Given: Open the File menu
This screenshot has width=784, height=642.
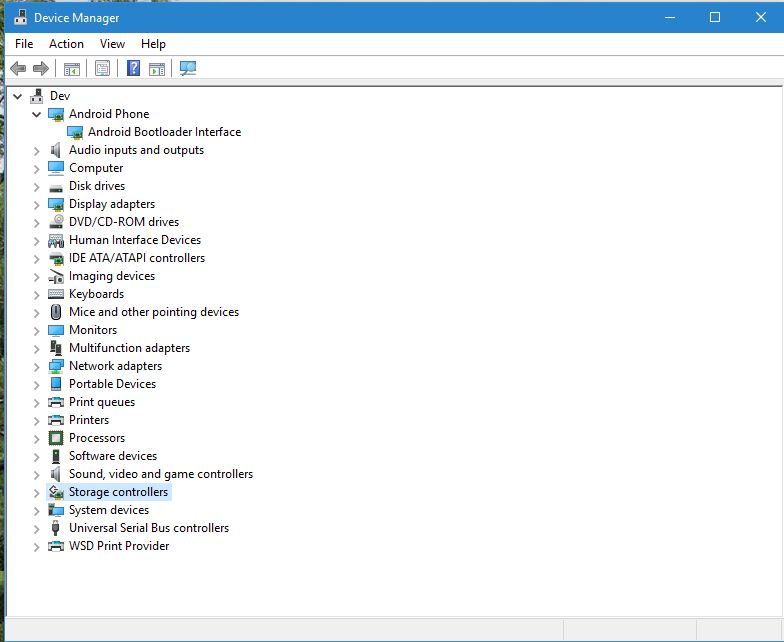Looking at the screenshot, I should 24,44.
